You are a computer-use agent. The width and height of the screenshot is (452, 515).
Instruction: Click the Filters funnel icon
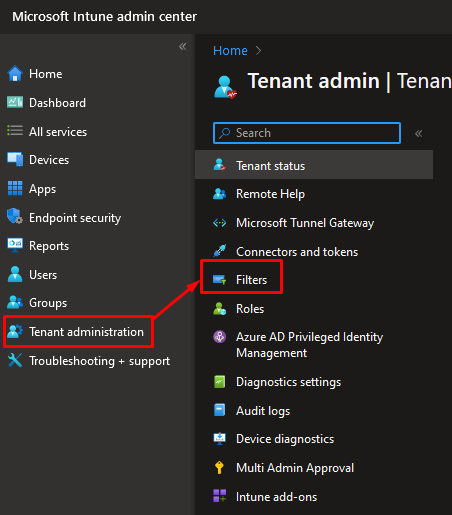[x=220, y=280]
